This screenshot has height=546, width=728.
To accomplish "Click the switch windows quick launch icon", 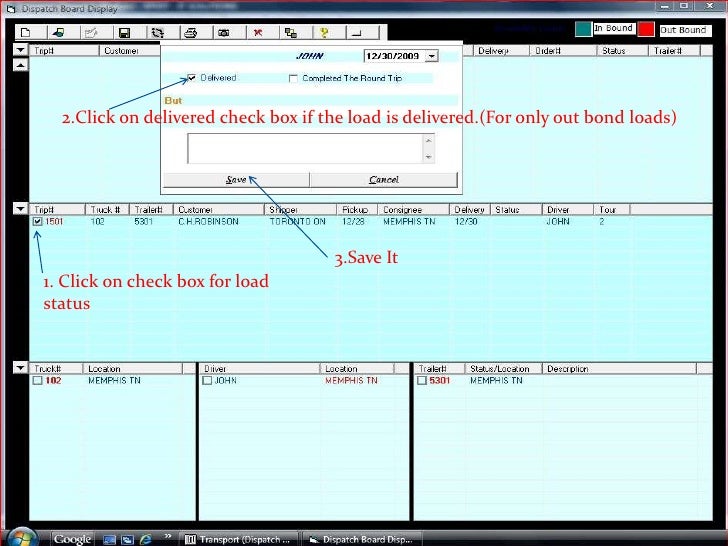I will pos(127,540).
